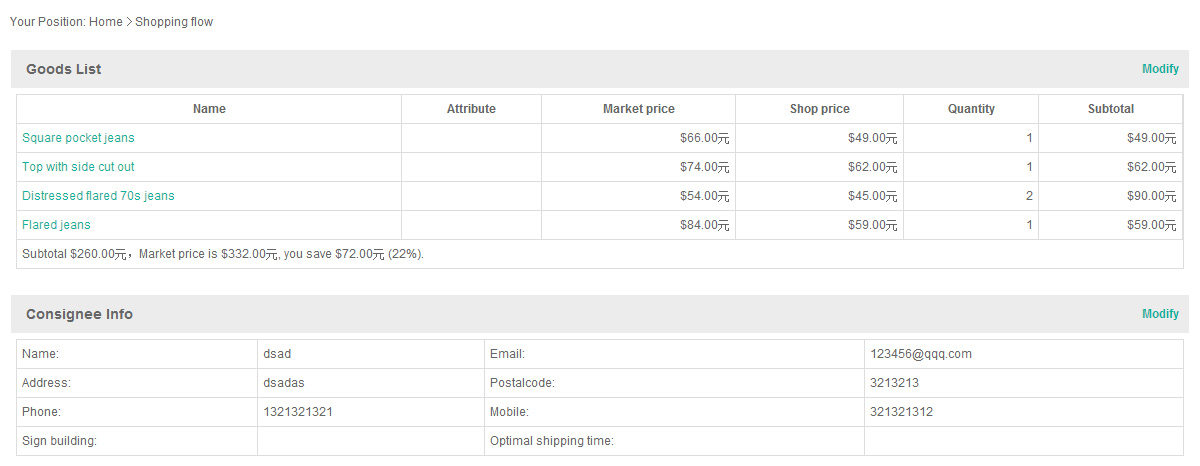Click Modify in Goods List header
The width and height of the screenshot is (1200, 466).
point(1160,69)
